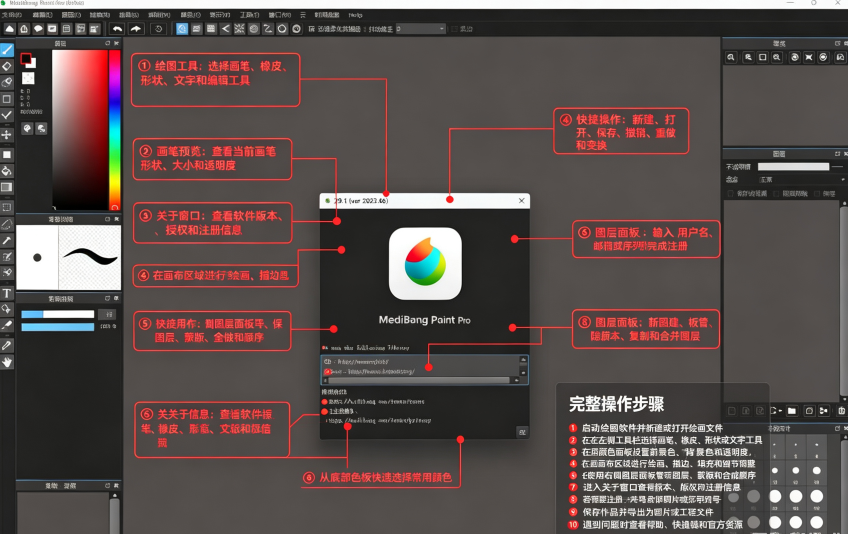Click the white background color swatch

[x=32, y=64]
